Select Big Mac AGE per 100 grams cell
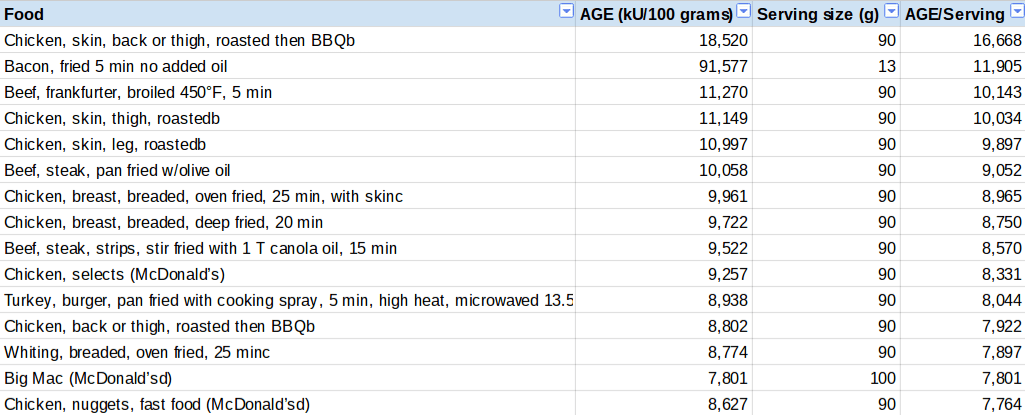 click(x=664, y=378)
